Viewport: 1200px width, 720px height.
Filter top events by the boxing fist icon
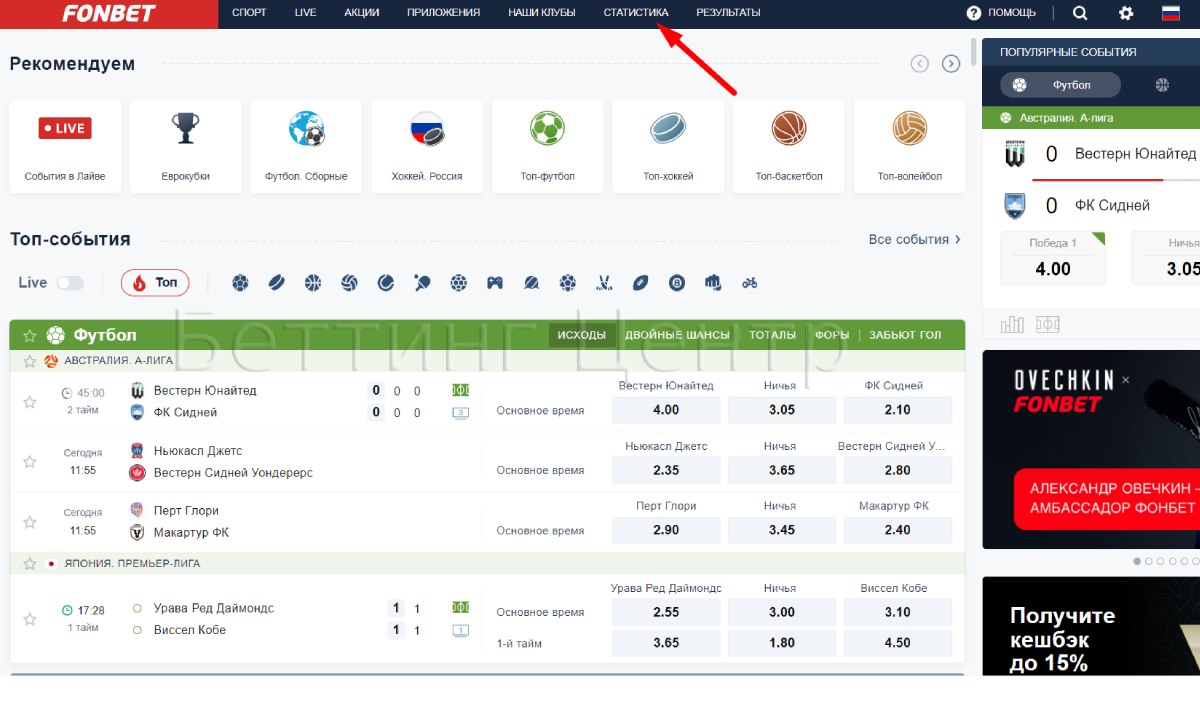[x=713, y=283]
